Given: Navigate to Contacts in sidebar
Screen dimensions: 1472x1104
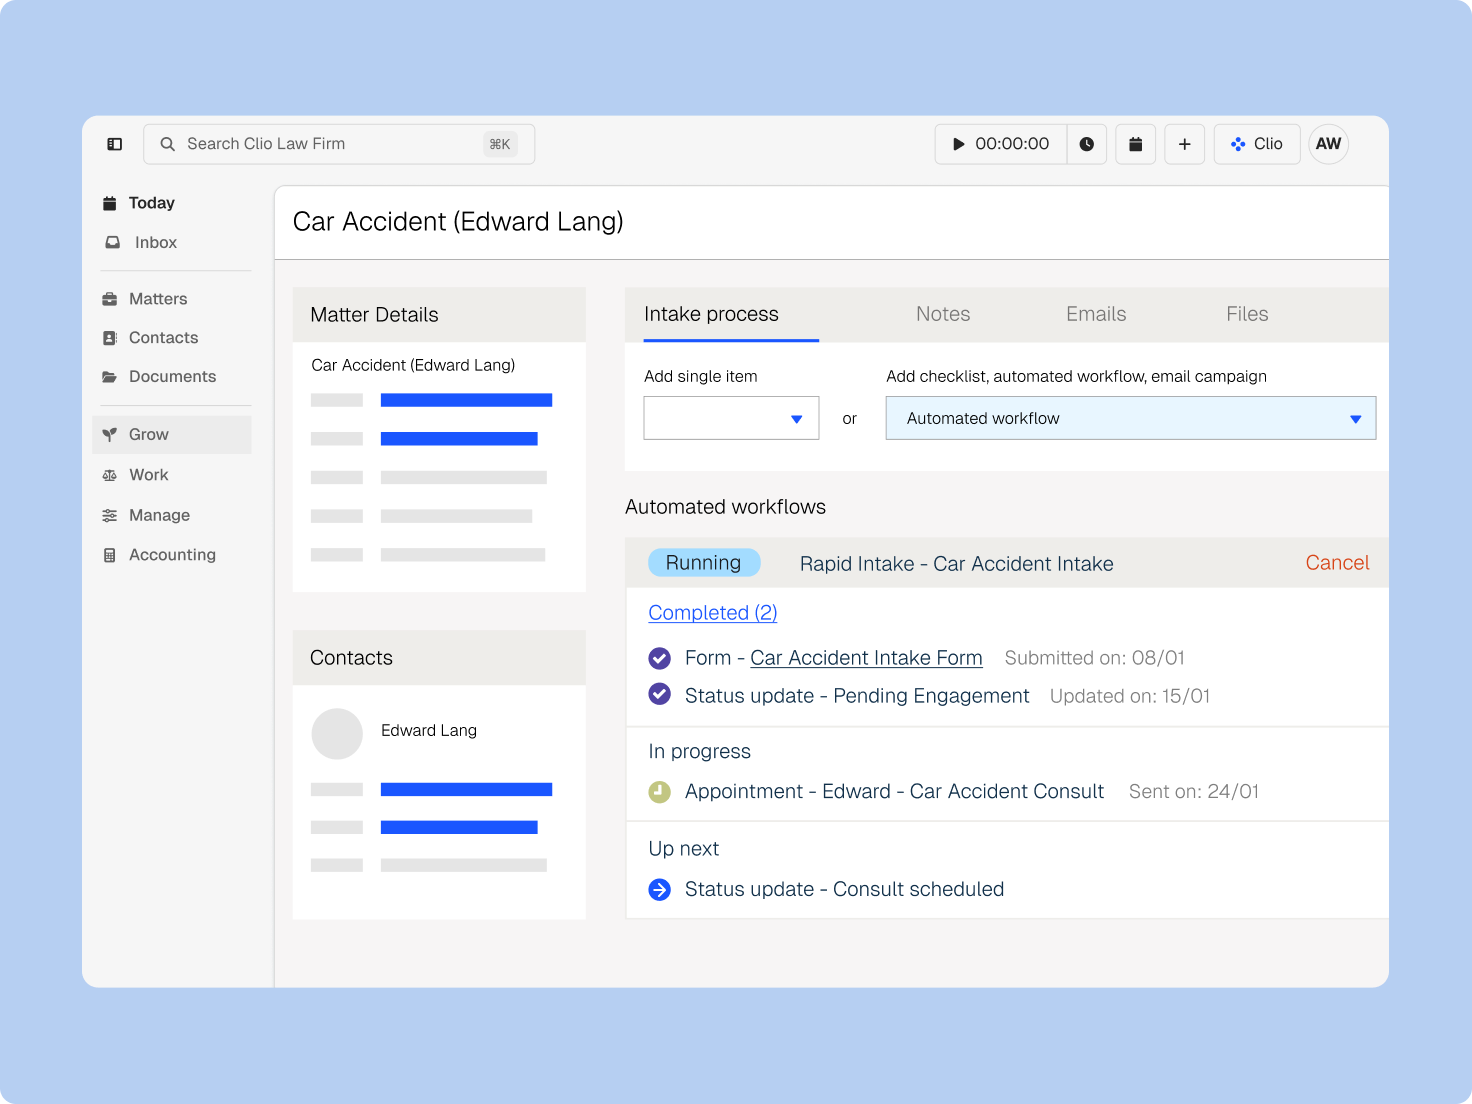Looking at the screenshot, I should pyautogui.click(x=150, y=338).
